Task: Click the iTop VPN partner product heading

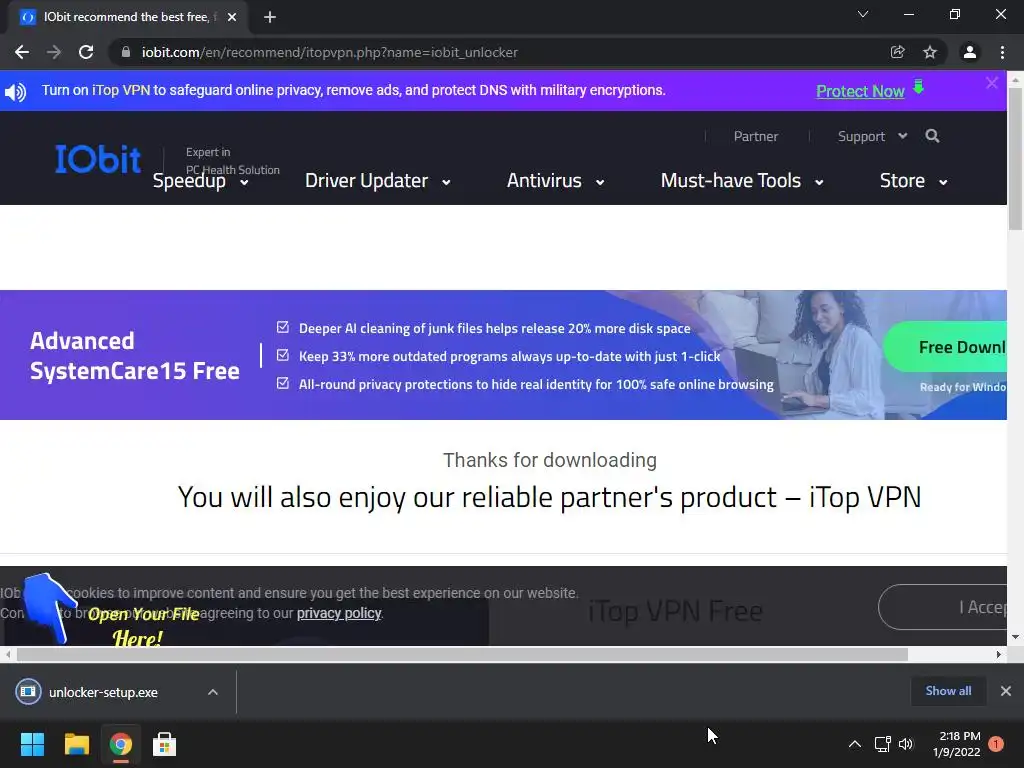Action: point(549,498)
